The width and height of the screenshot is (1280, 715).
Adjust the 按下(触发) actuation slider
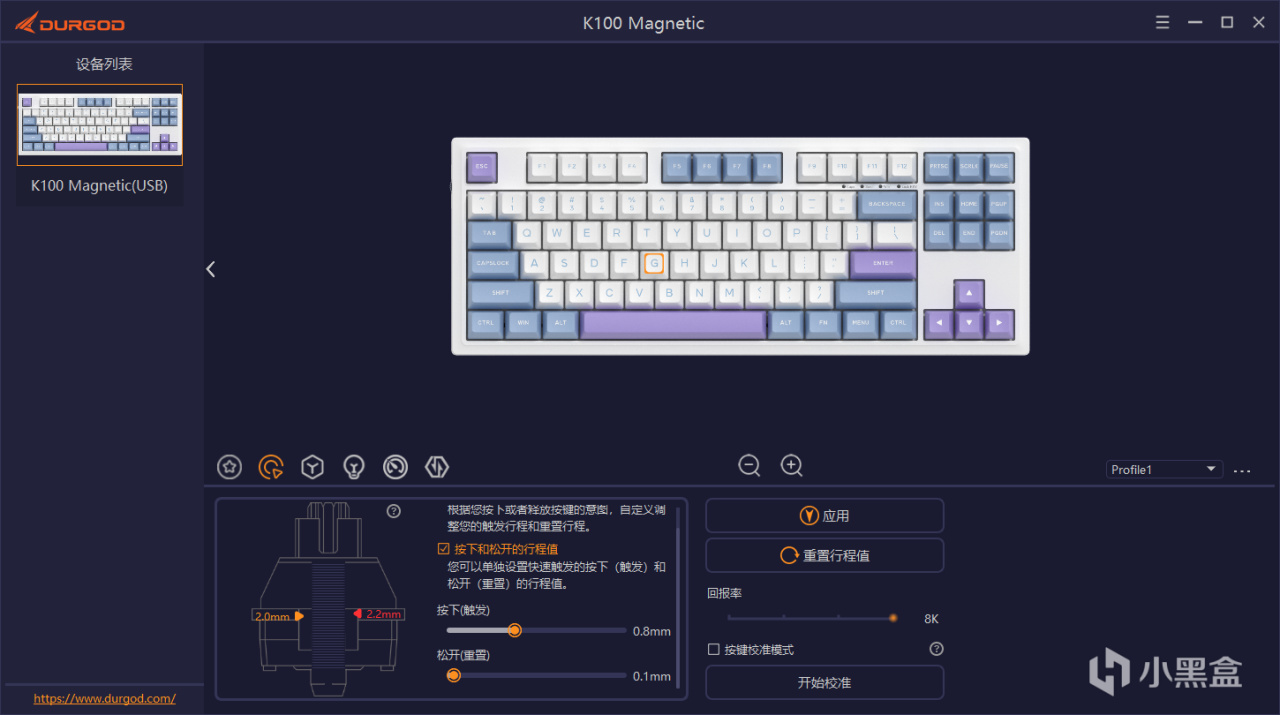[536, 630]
